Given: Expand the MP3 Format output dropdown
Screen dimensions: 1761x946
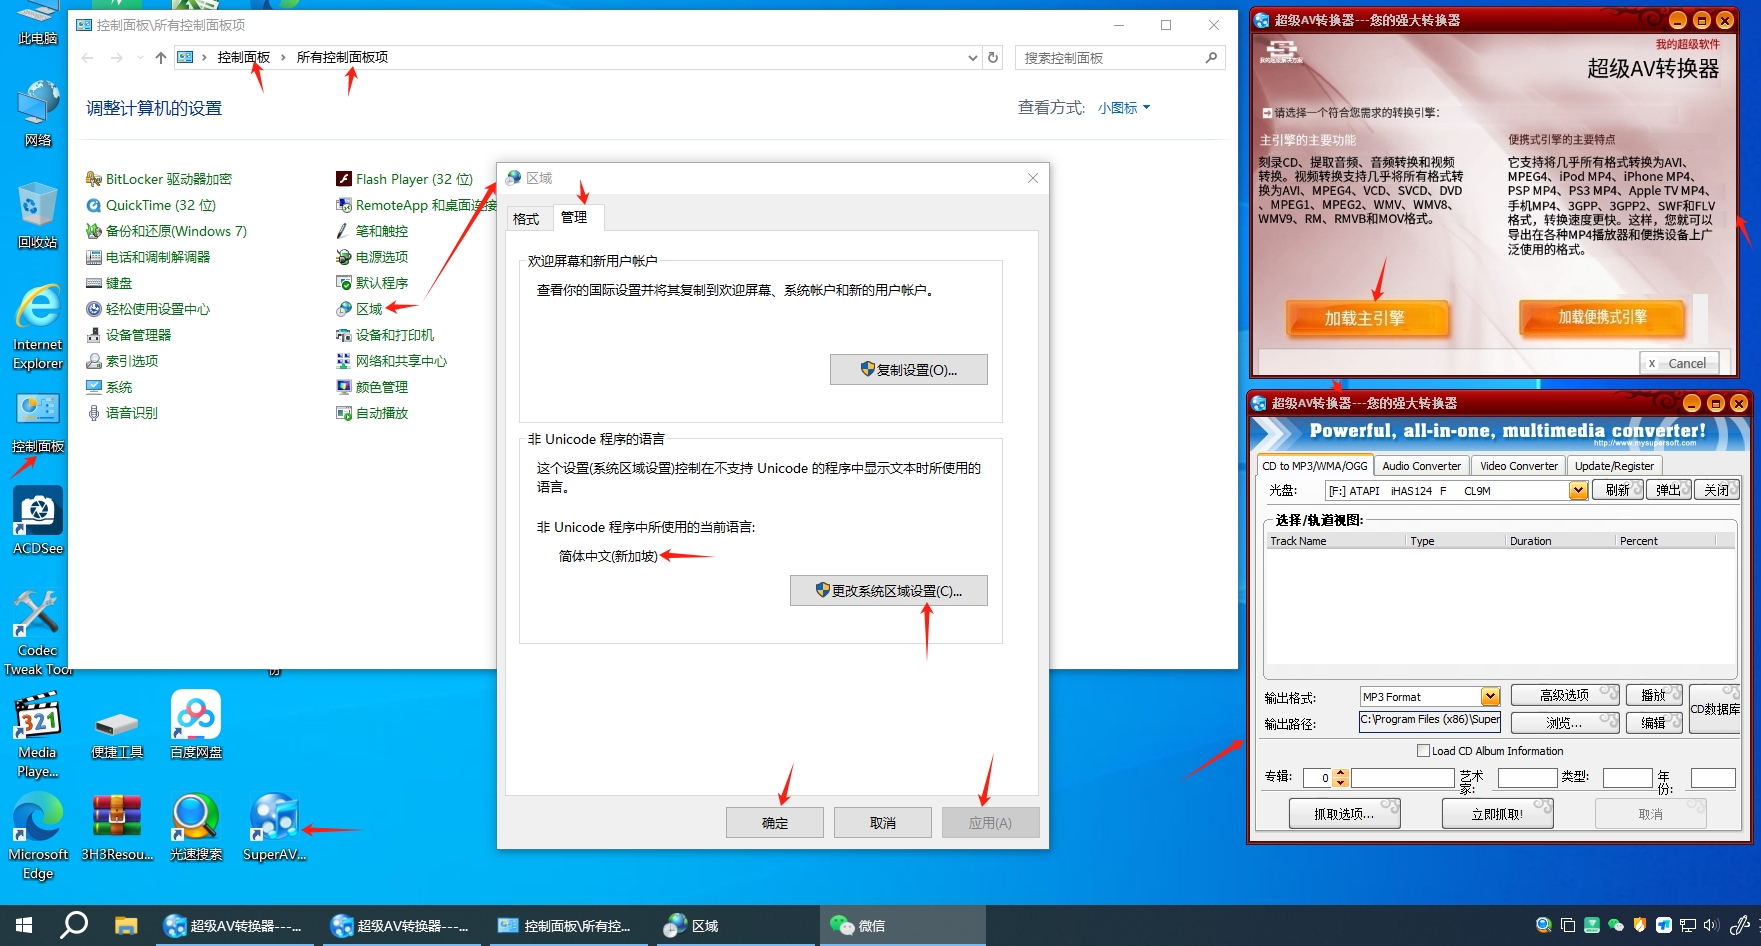Looking at the screenshot, I should click(1490, 696).
